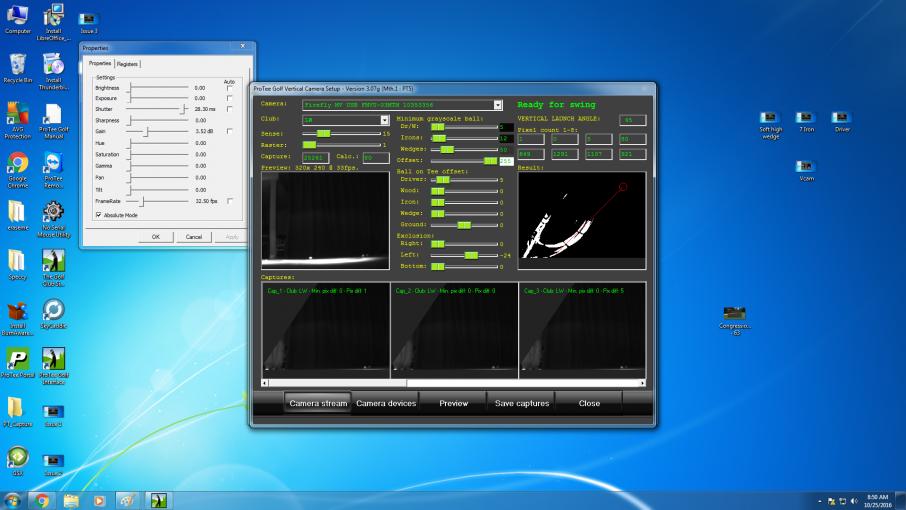The width and height of the screenshot is (906, 510).
Task: Click the Cap_2 capture thumbnail
Action: (x=454, y=330)
